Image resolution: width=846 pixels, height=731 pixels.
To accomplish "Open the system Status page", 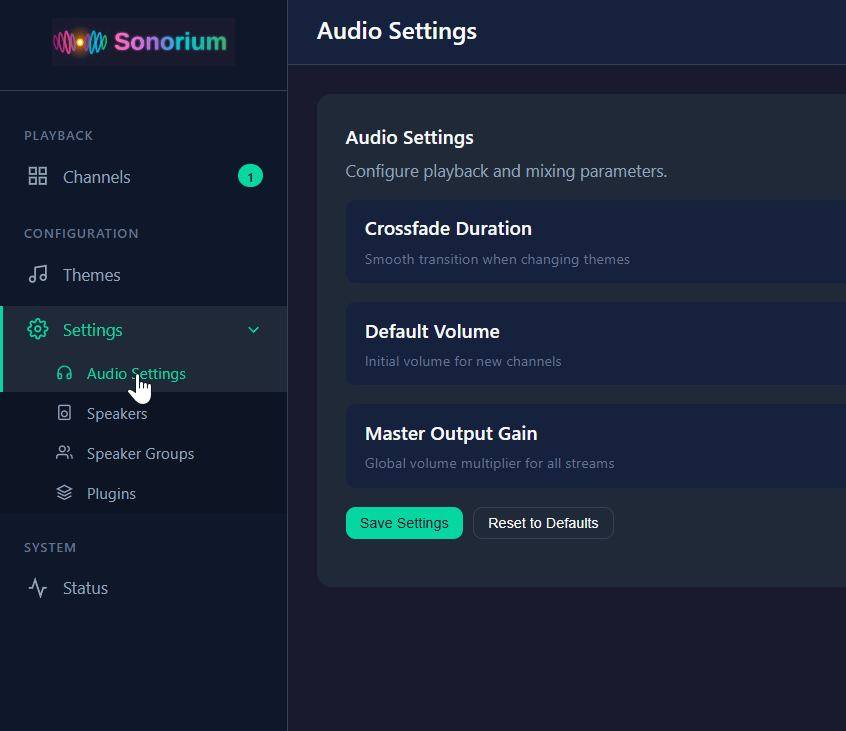I will click(x=85, y=588).
